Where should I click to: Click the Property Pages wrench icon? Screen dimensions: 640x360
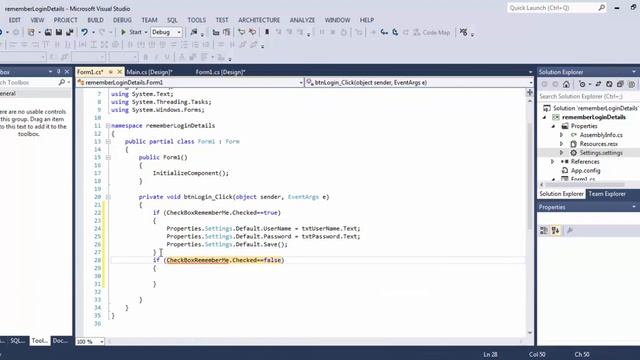(x=570, y=231)
